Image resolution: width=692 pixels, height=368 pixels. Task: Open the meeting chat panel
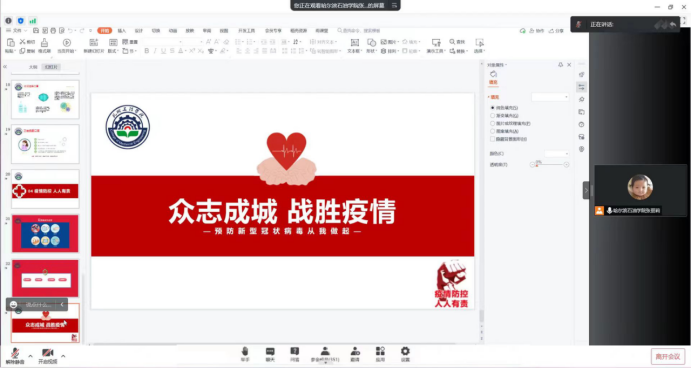click(270, 354)
